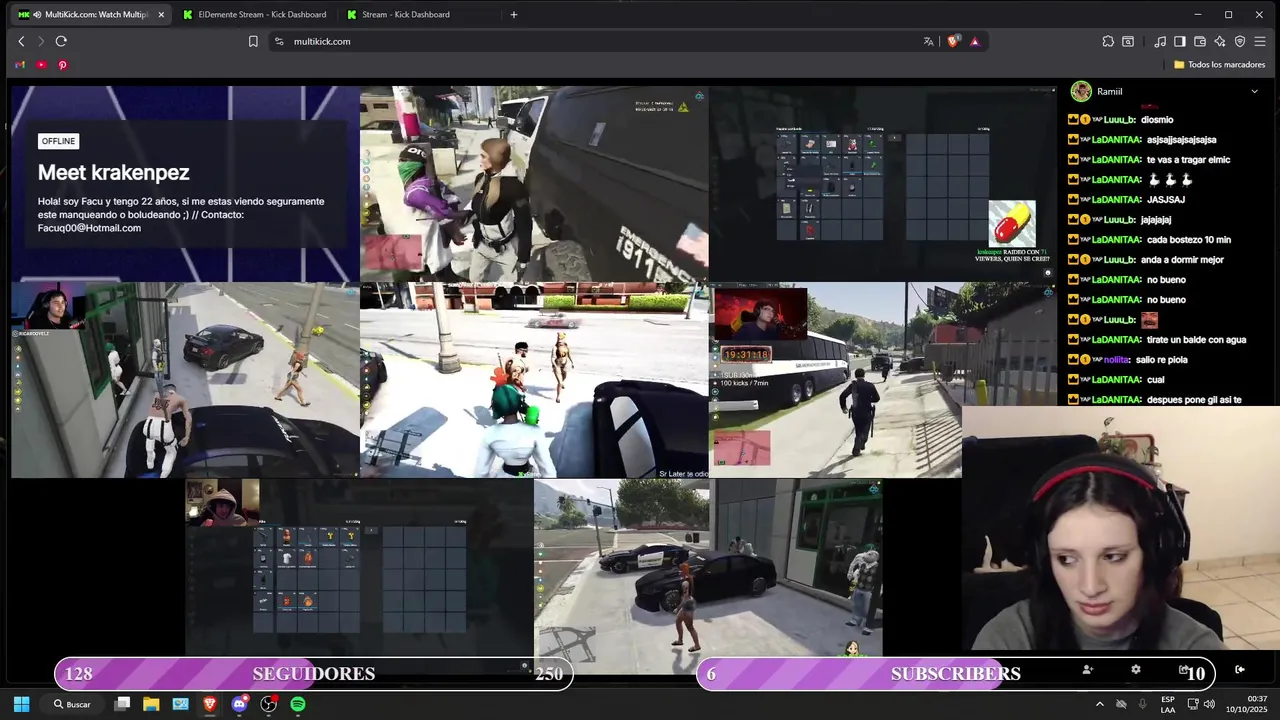Open Discord from the taskbar

(239, 704)
